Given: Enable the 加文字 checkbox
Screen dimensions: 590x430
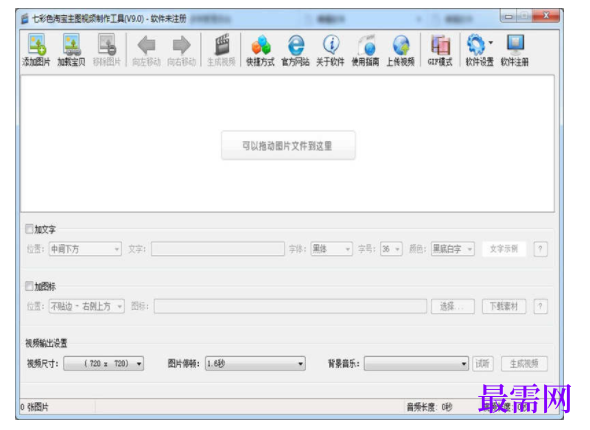Looking at the screenshot, I should [x=29, y=229].
